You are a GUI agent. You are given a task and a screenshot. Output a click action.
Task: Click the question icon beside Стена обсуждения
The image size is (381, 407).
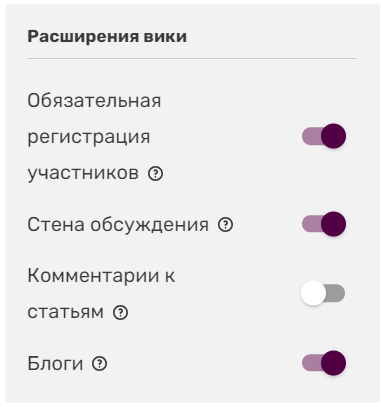[226, 225]
